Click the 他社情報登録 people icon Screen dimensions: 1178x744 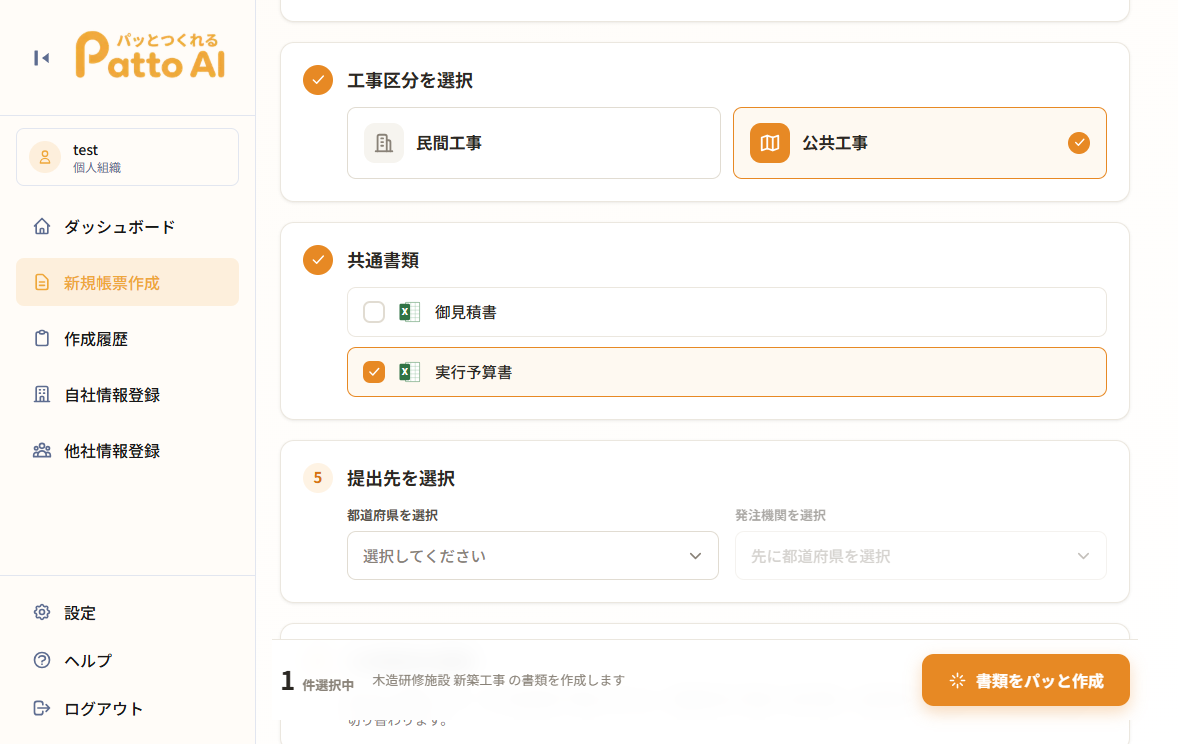[x=42, y=451]
